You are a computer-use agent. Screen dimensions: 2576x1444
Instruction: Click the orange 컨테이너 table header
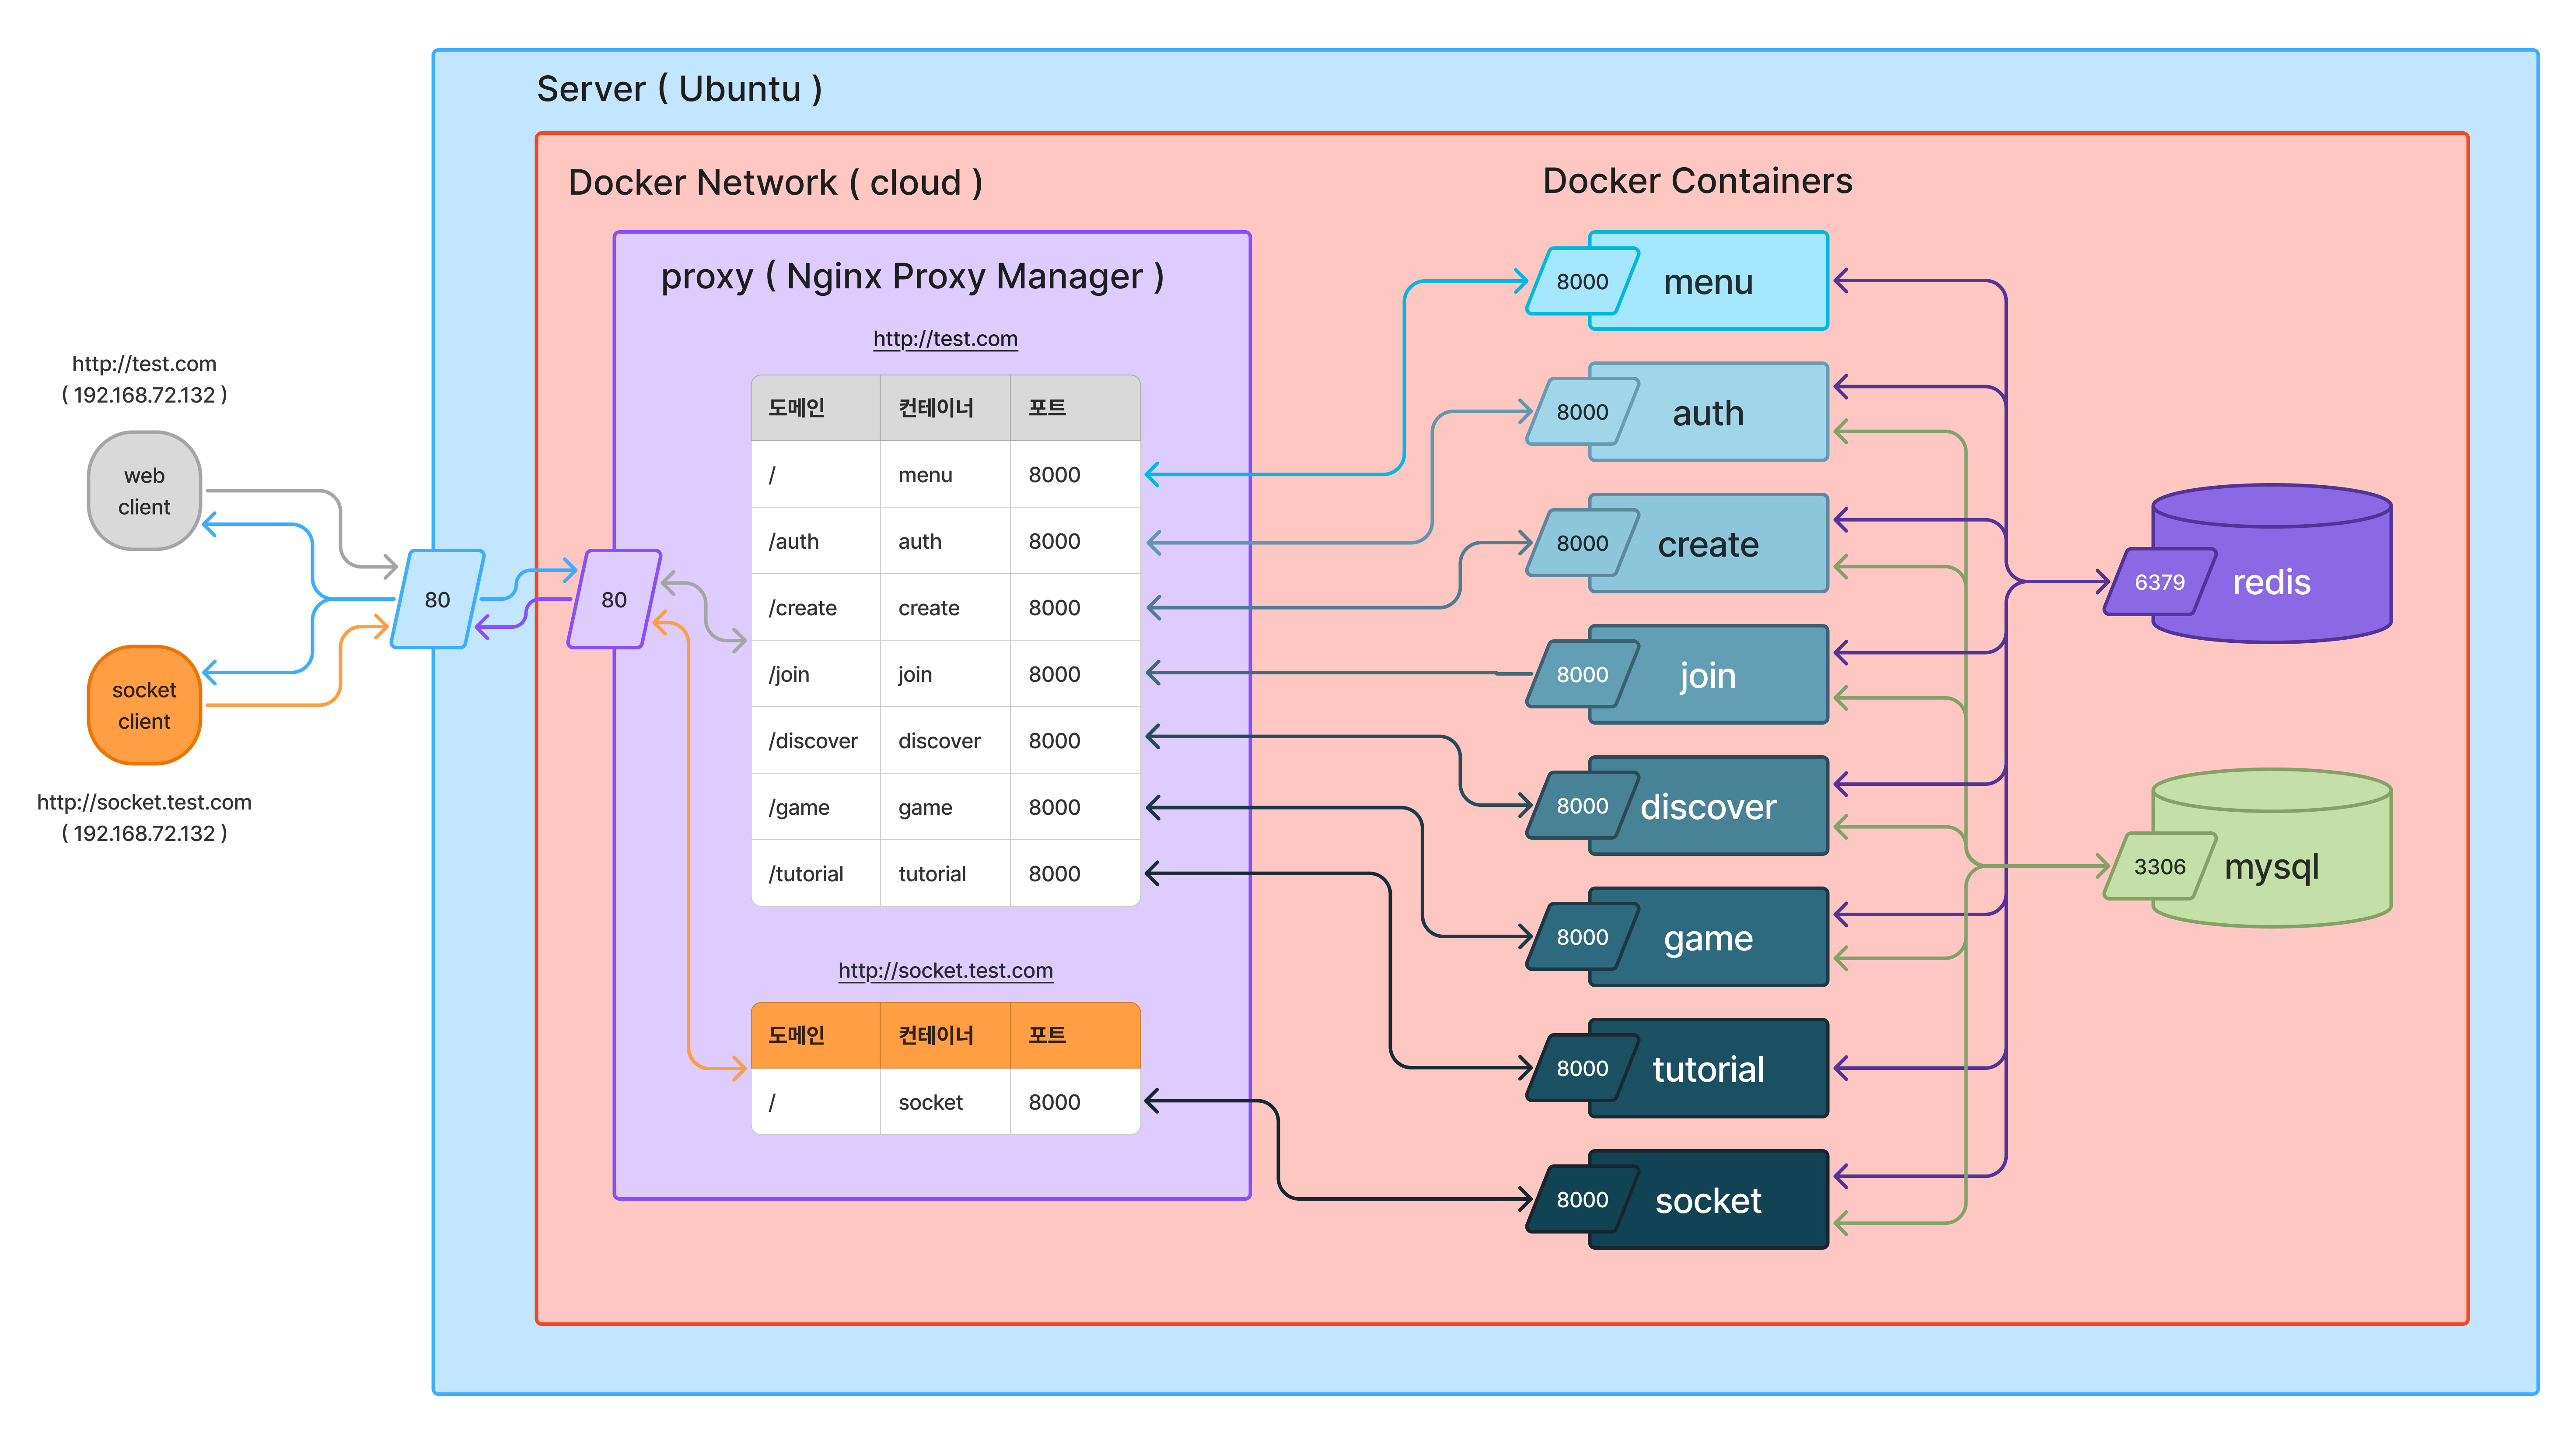pyautogui.click(x=945, y=1035)
